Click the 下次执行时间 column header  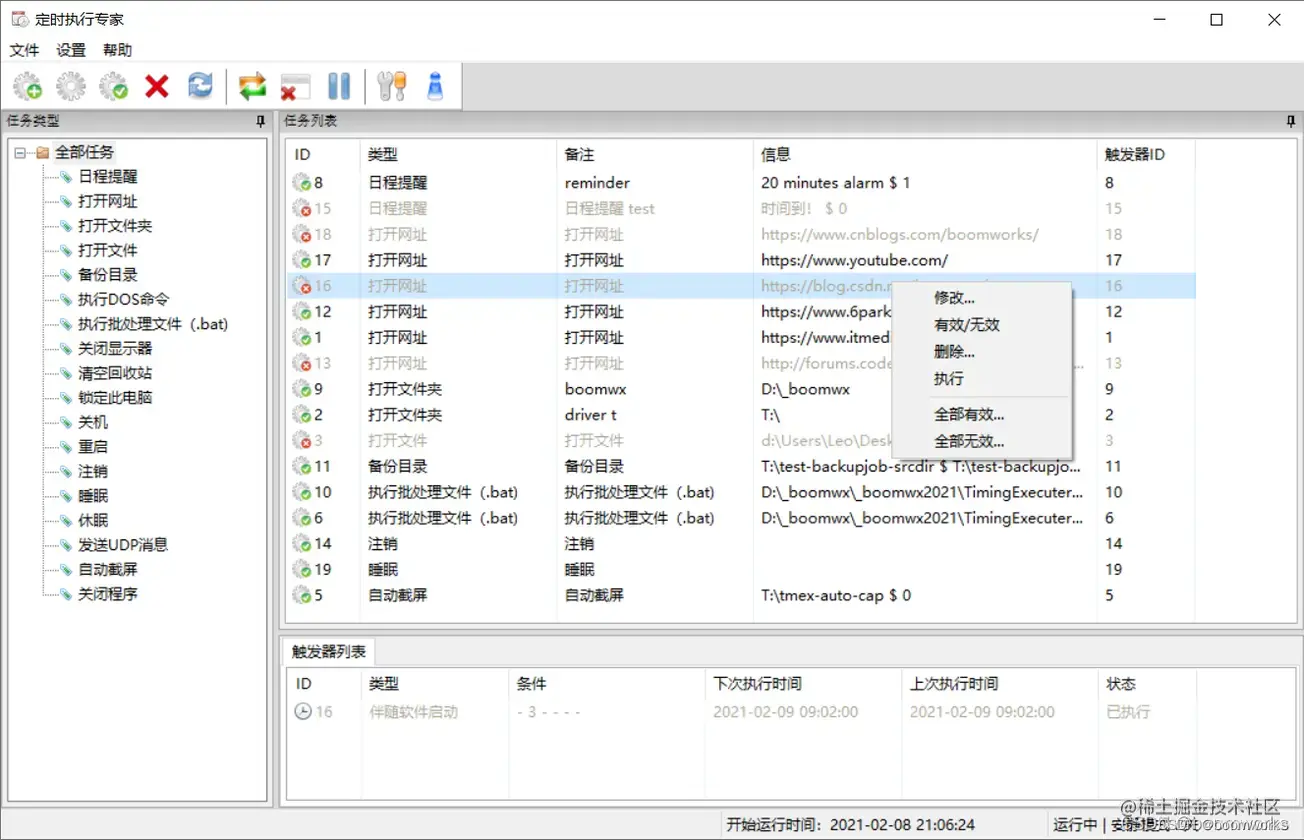pos(803,684)
